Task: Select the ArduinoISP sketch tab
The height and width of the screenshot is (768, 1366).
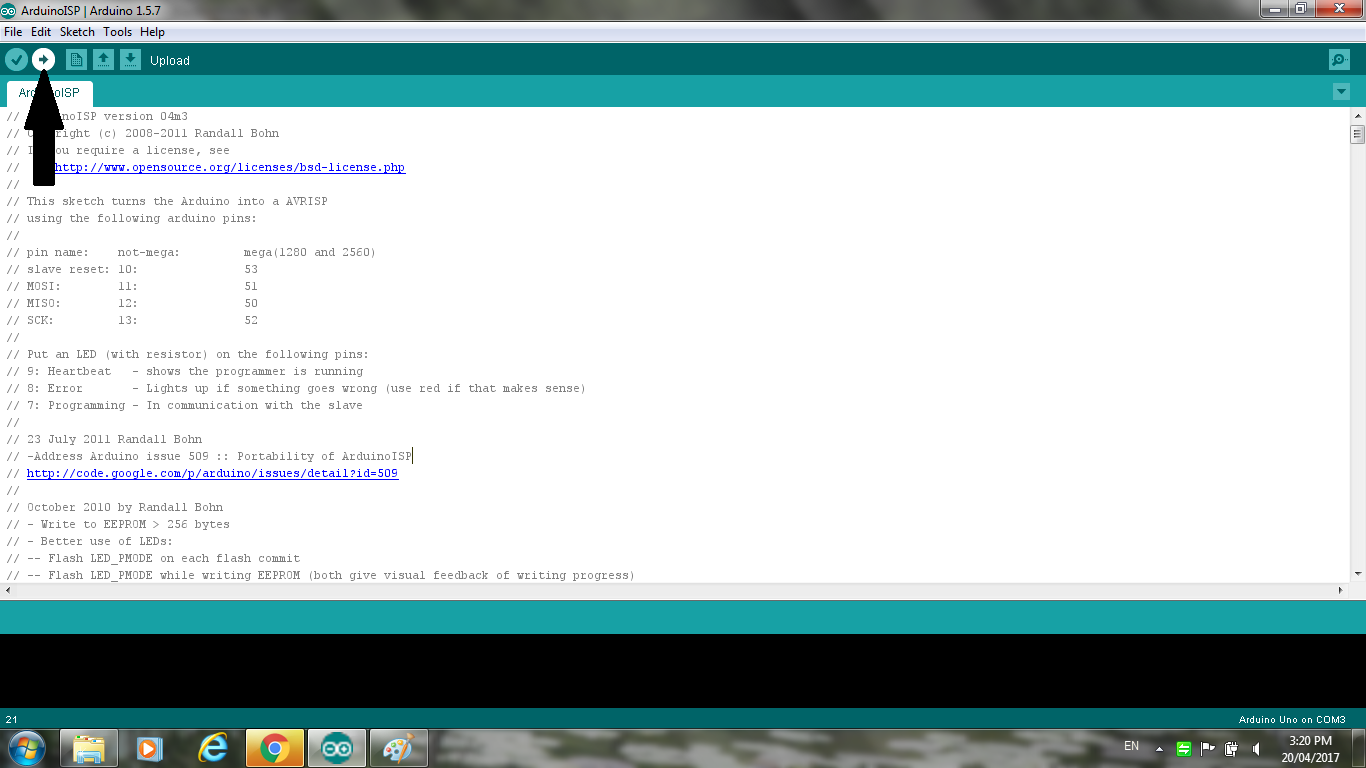Action: click(x=49, y=93)
